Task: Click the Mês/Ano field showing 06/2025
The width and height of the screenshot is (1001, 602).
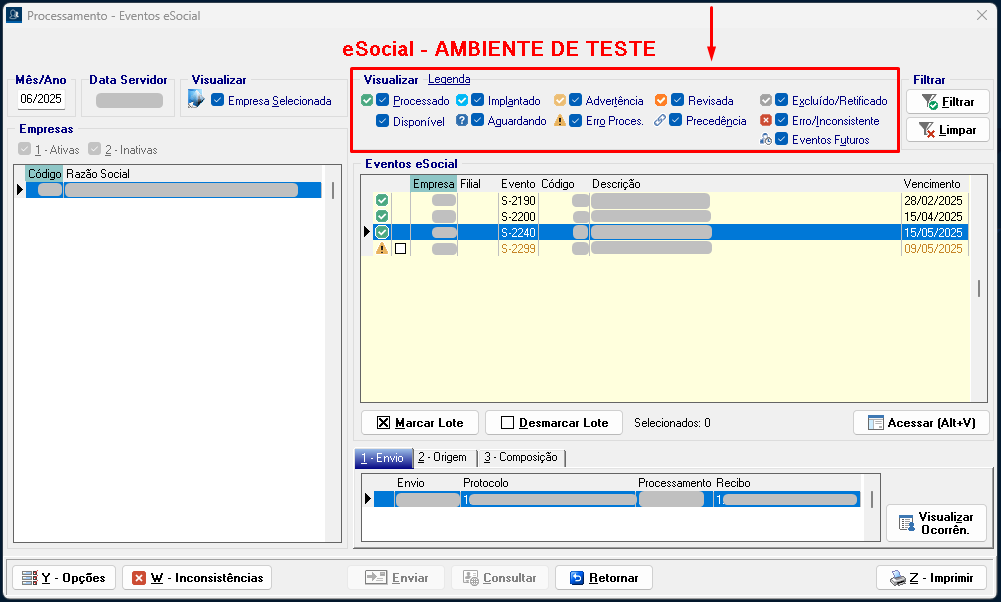Action: pyautogui.click(x=41, y=99)
